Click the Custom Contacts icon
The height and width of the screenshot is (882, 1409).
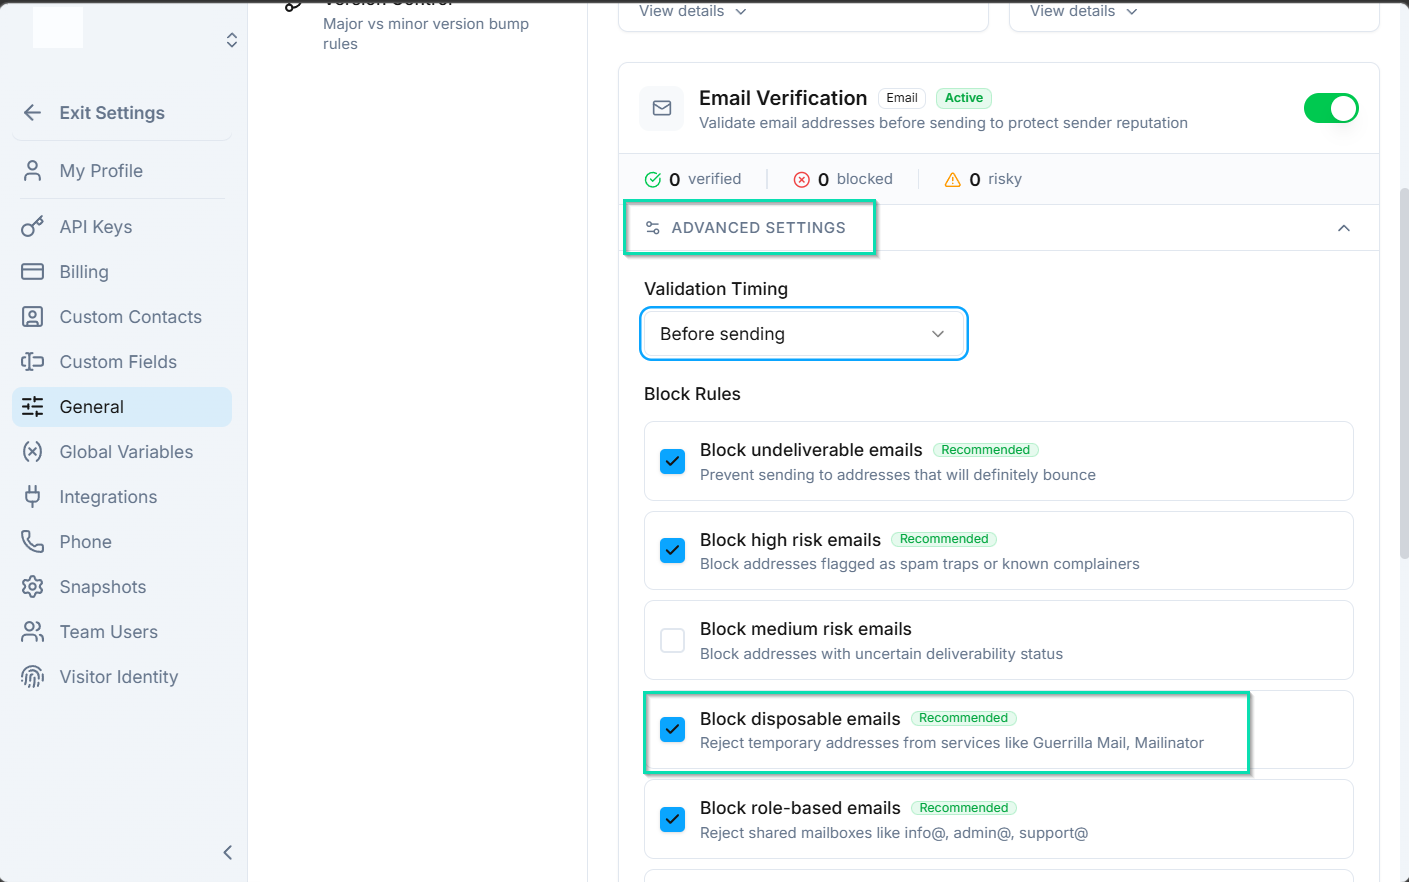pos(32,317)
